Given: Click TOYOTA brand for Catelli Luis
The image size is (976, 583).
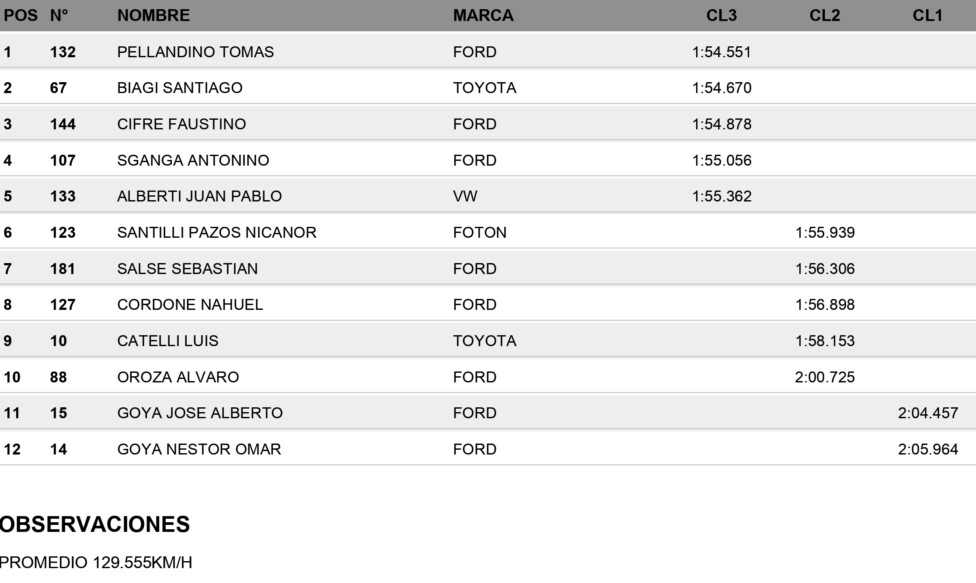Looking at the screenshot, I should (x=485, y=341).
